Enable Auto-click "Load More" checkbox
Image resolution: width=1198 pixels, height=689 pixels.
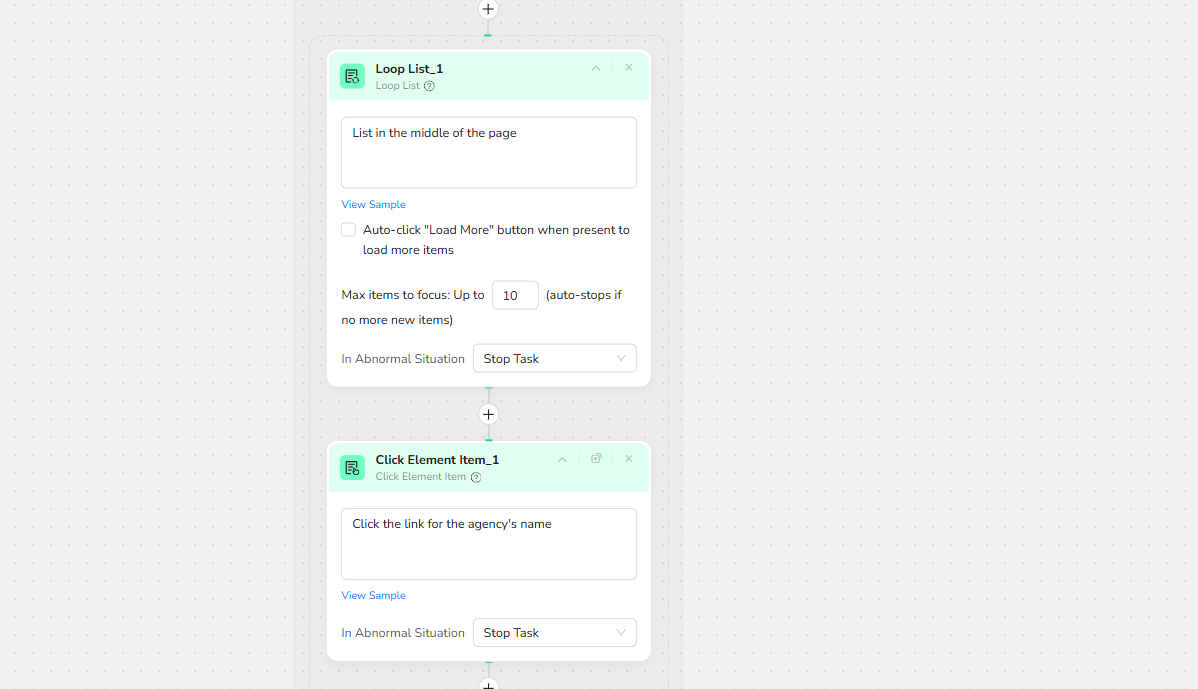(x=348, y=230)
